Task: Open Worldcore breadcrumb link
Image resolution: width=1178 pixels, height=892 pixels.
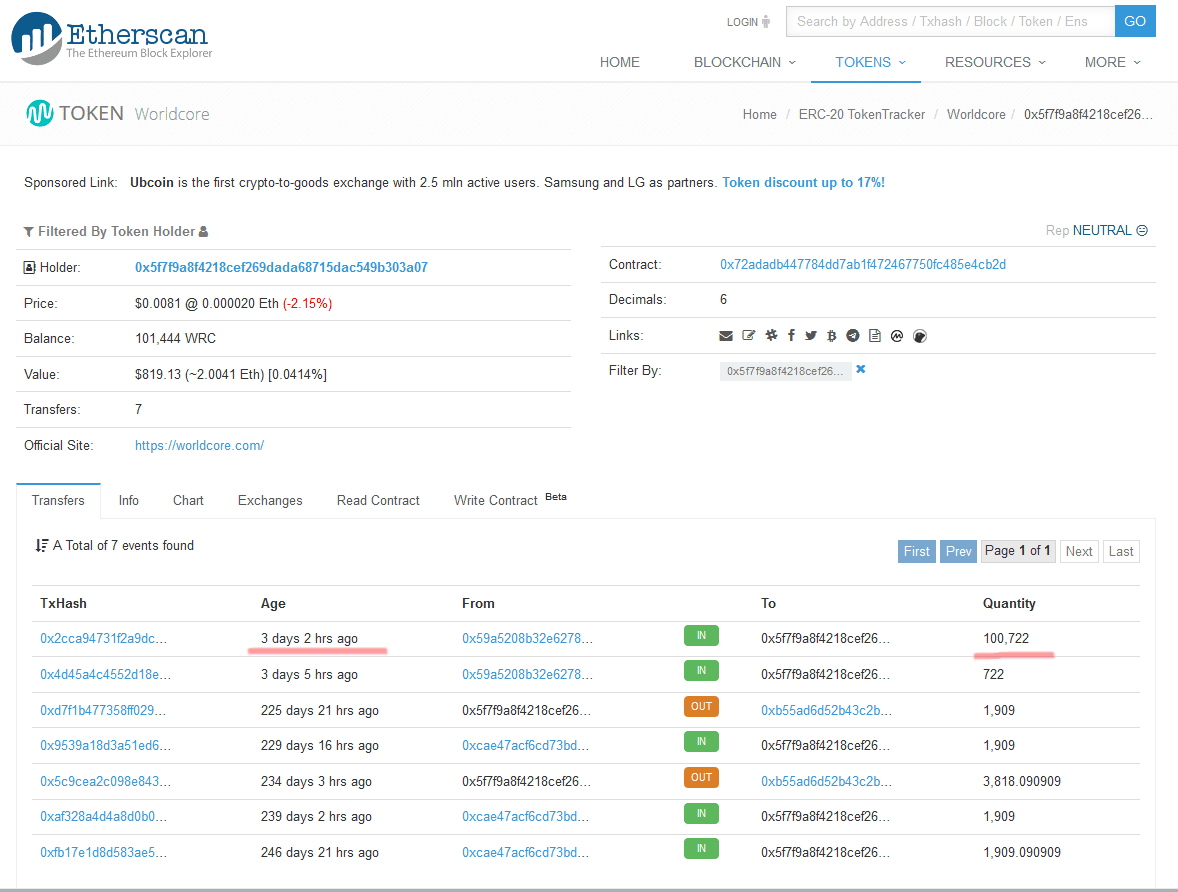Action: coord(976,114)
